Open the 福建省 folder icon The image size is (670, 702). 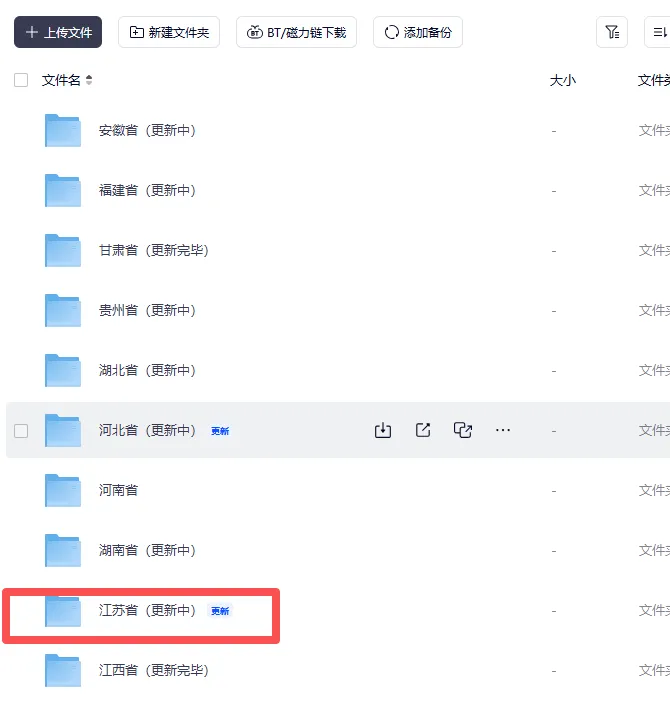[x=63, y=190]
